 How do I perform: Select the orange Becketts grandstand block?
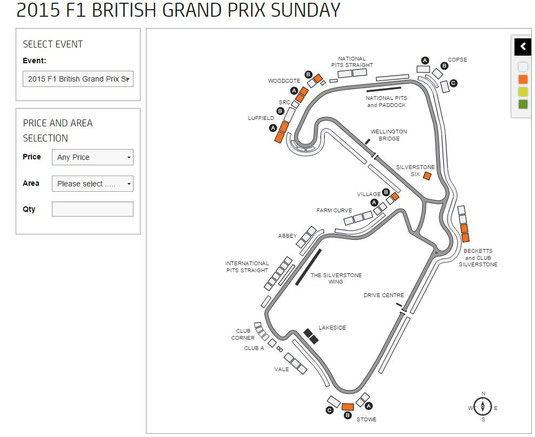pyautogui.click(x=465, y=233)
